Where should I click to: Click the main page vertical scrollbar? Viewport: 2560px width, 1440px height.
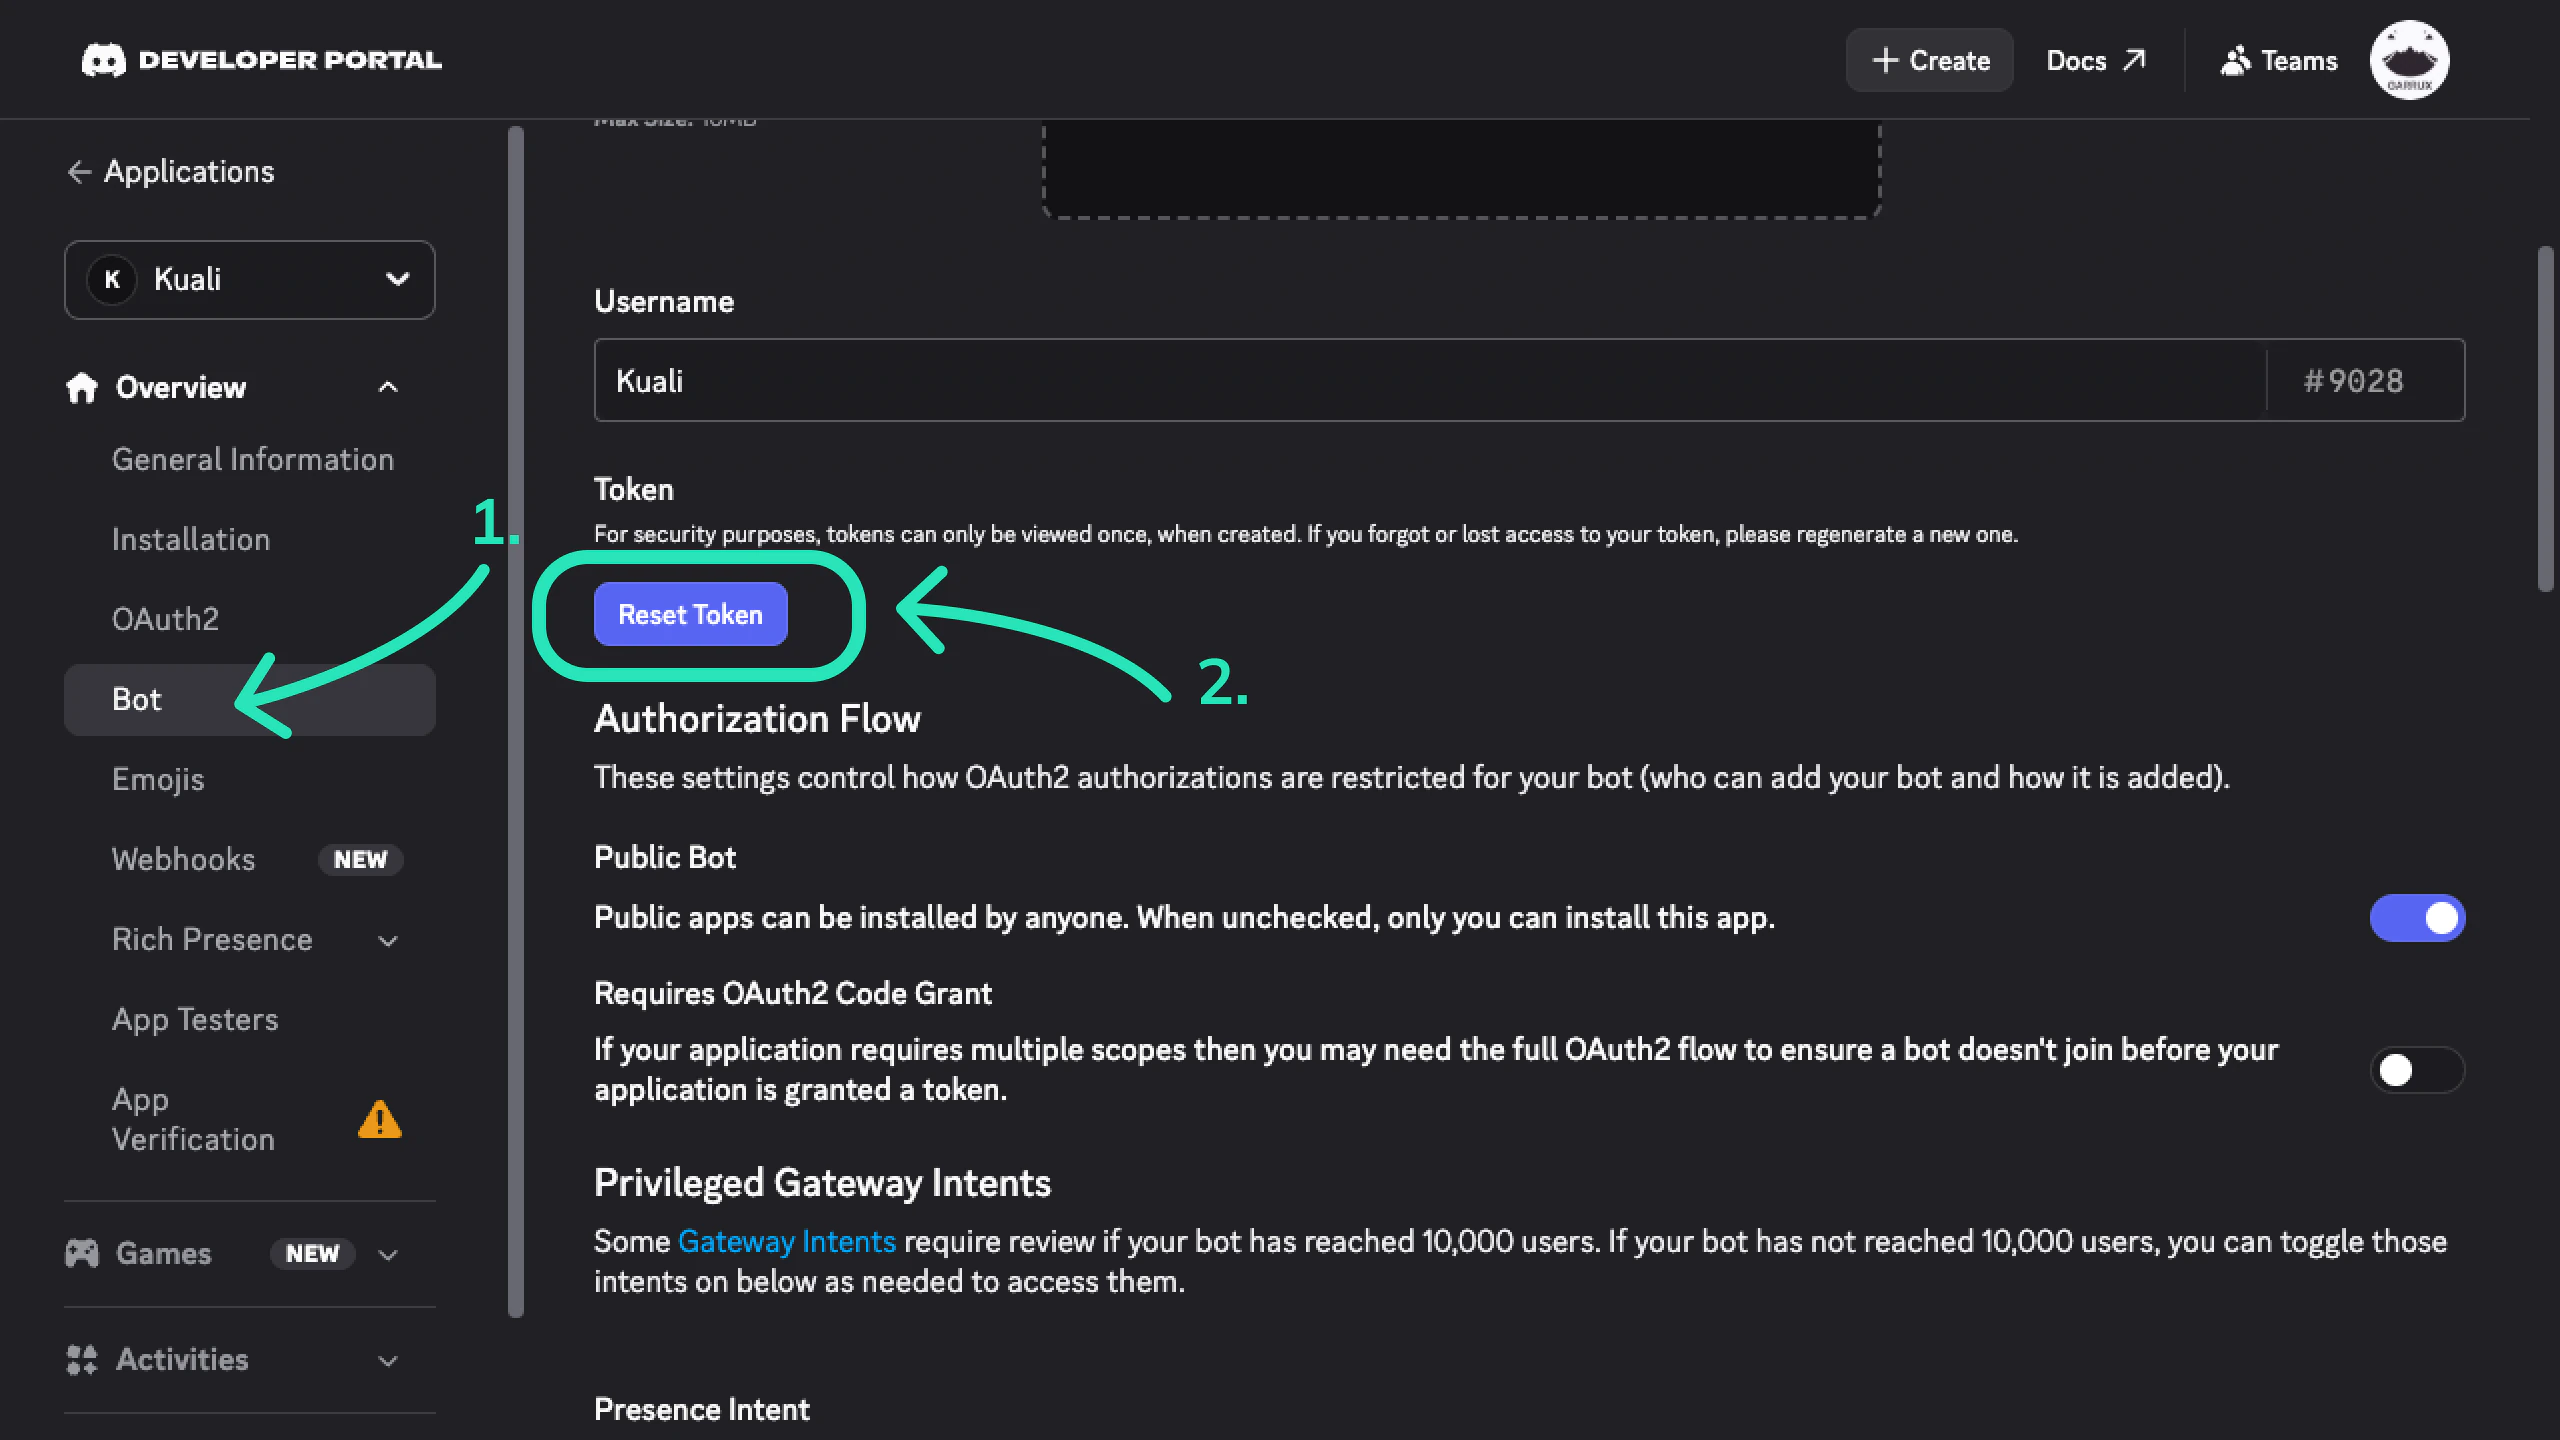point(2546,420)
